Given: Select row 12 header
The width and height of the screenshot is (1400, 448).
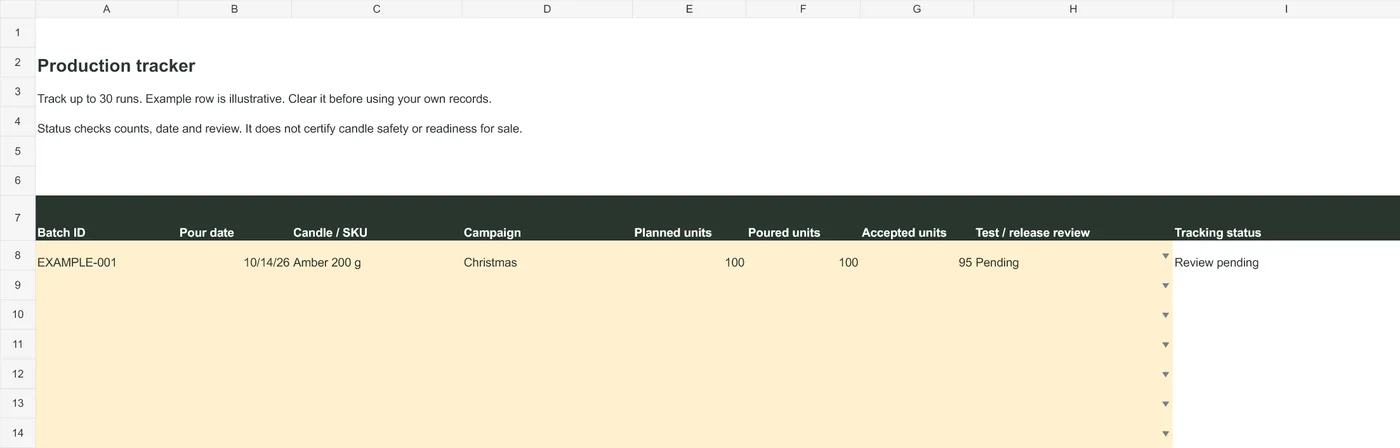Looking at the screenshot, I should (18, 374).
